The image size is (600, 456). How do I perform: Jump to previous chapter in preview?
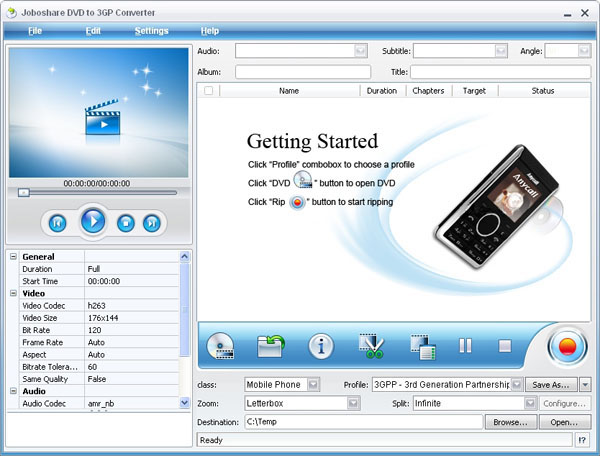coord(57,223)
